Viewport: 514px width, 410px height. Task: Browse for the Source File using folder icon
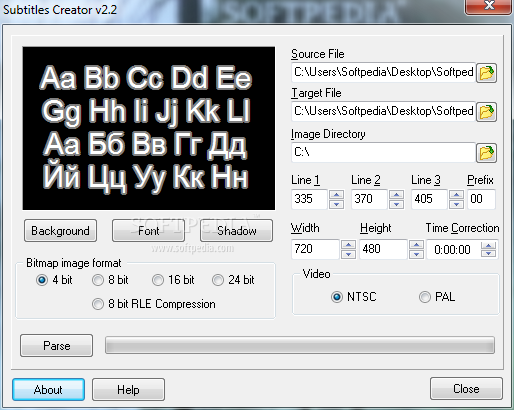click(486, 72)
